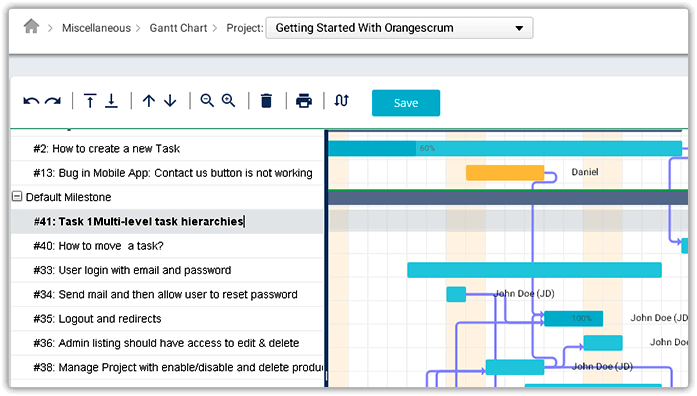
Task: Click the teal bar for task #38
Action: [x=515, y=367]
